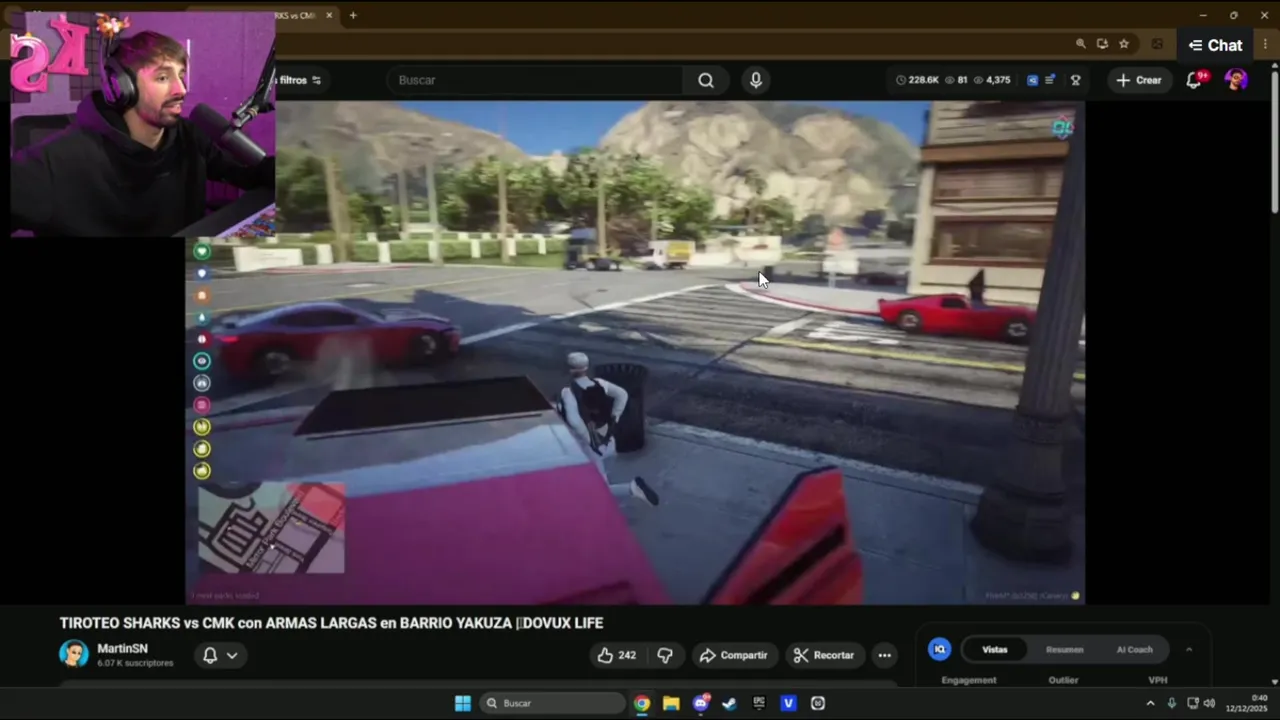Click the network tray icon
Viewport: 1280px width, 720px height.
point(1192,703)
